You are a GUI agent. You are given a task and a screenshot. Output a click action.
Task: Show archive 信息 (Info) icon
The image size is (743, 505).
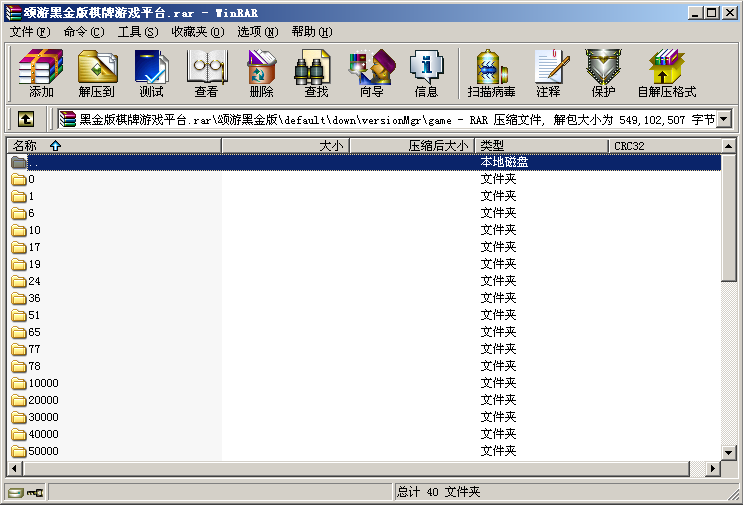click(x=426, y=74)
